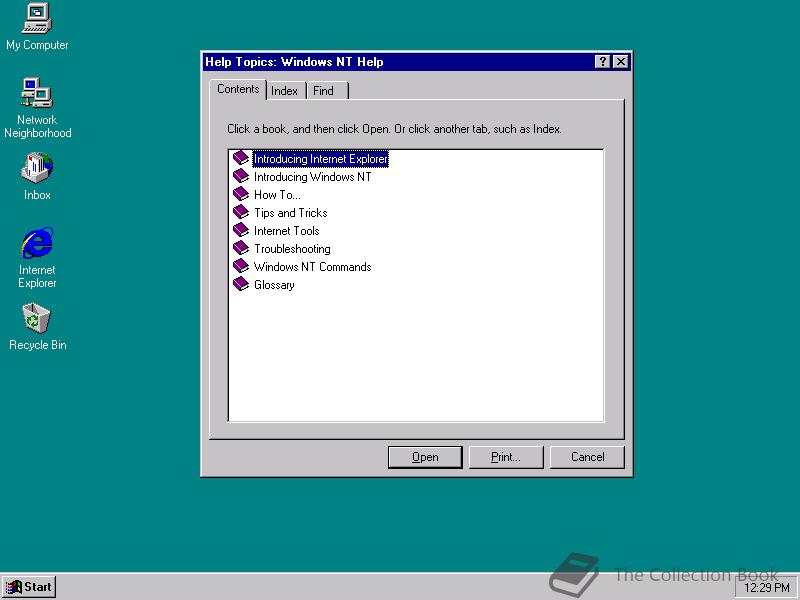Image resolution: width=800 pixels, height=600 pixels.
Task: Select the Introducing Internet Explorer topic
Action: (x=320, y=159)
